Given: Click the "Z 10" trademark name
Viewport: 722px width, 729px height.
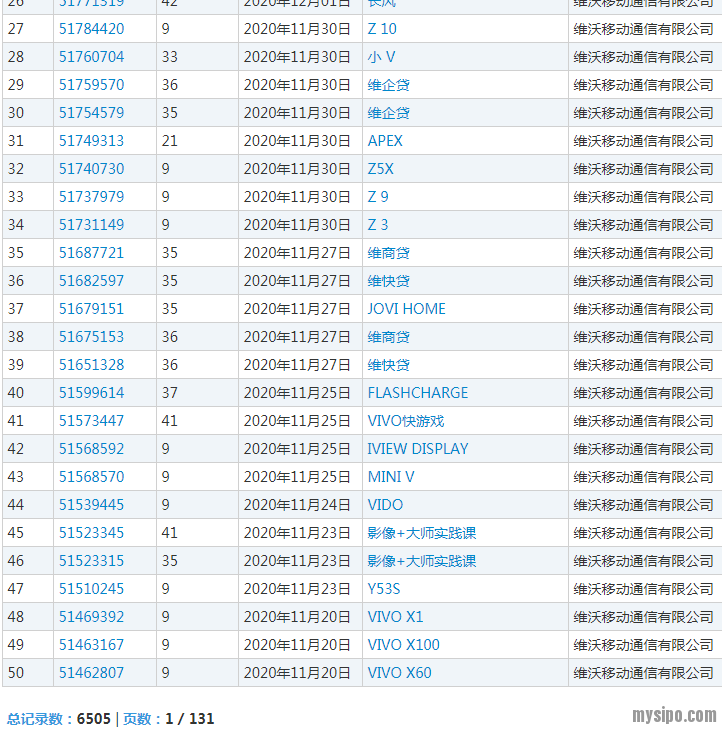Looking at the screenshot, I should (x=382, y=29).
